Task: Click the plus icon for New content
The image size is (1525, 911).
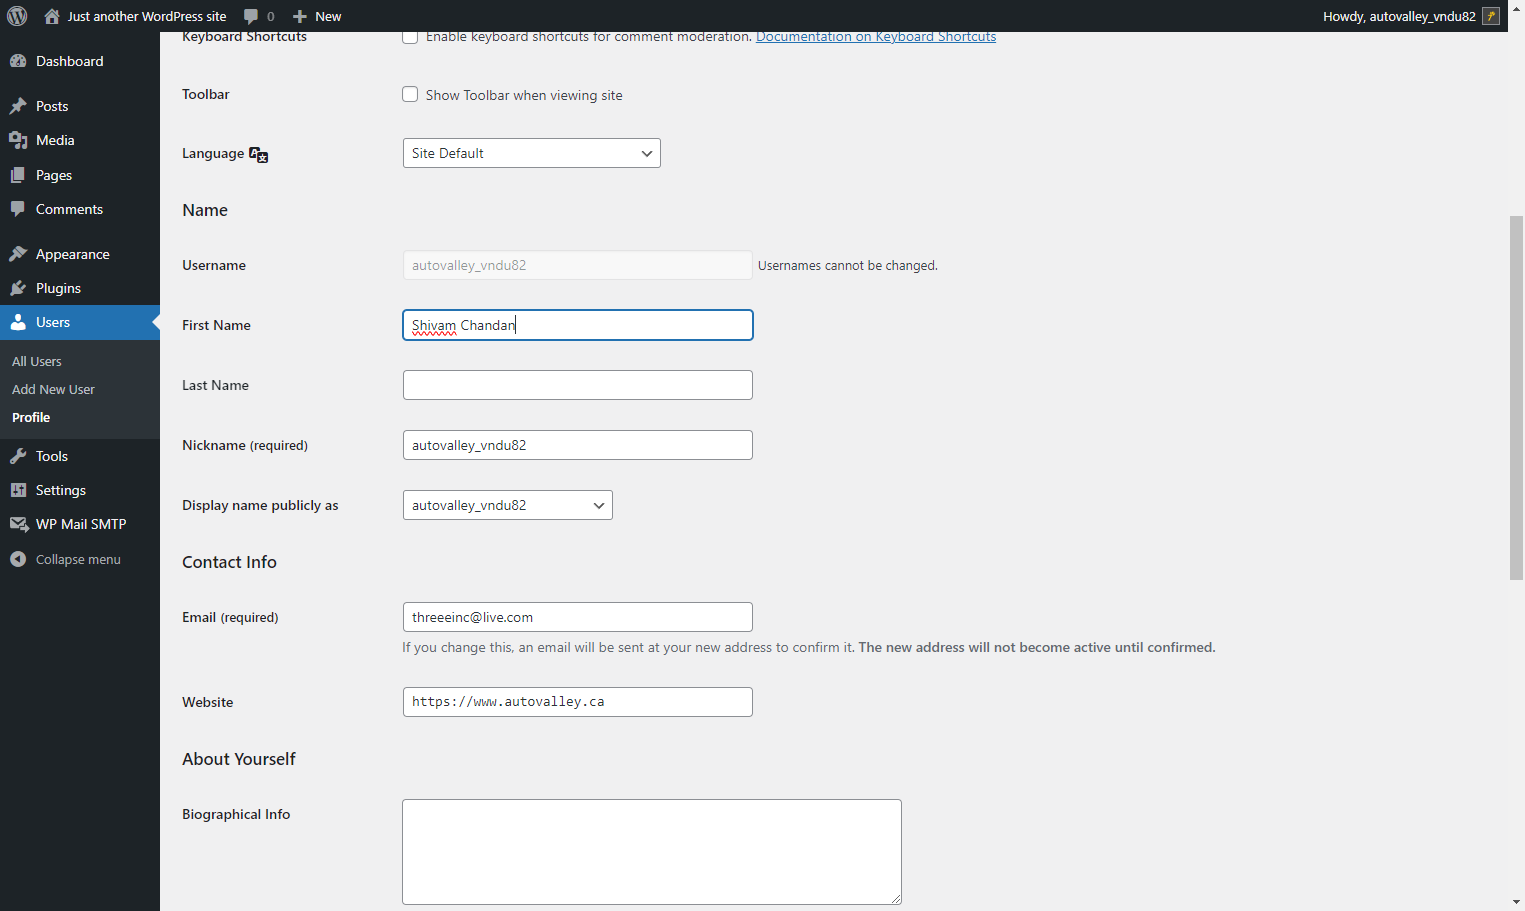Action: click(x=299, y=16)
